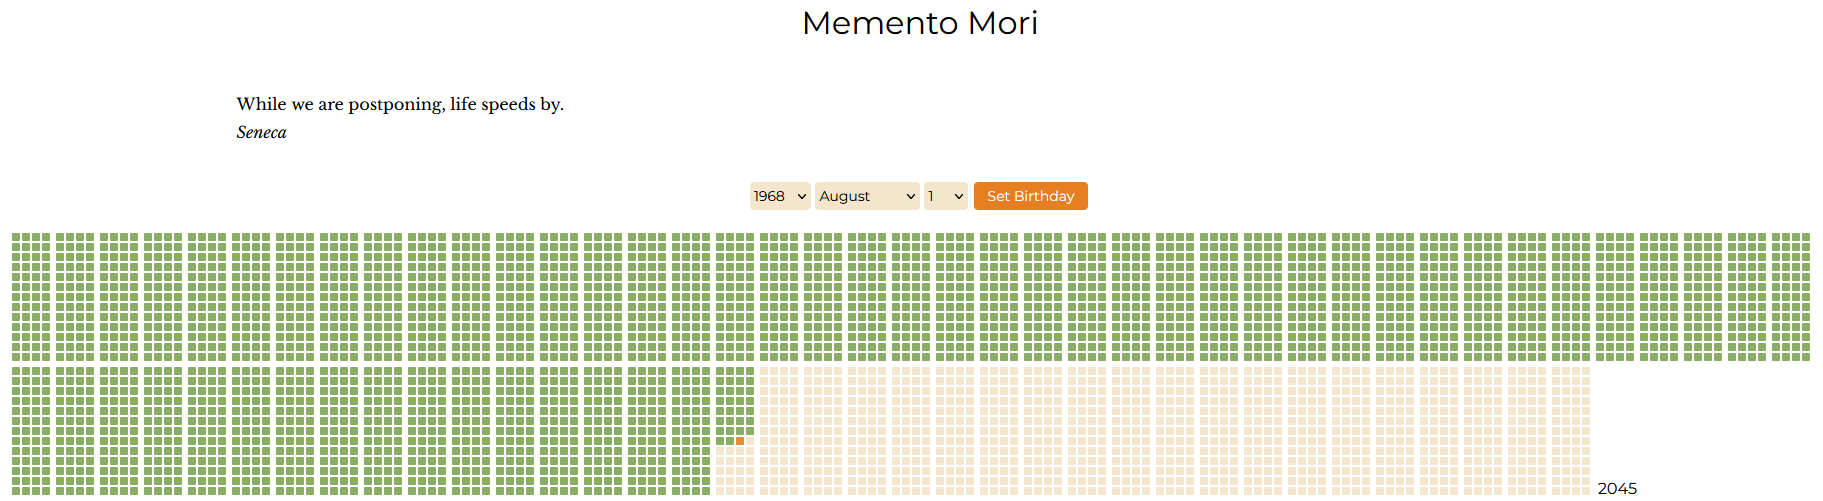This screenshot has height=501, width=1823.
Task: Select the last green year block, top row
Action: pos(1791,297)
